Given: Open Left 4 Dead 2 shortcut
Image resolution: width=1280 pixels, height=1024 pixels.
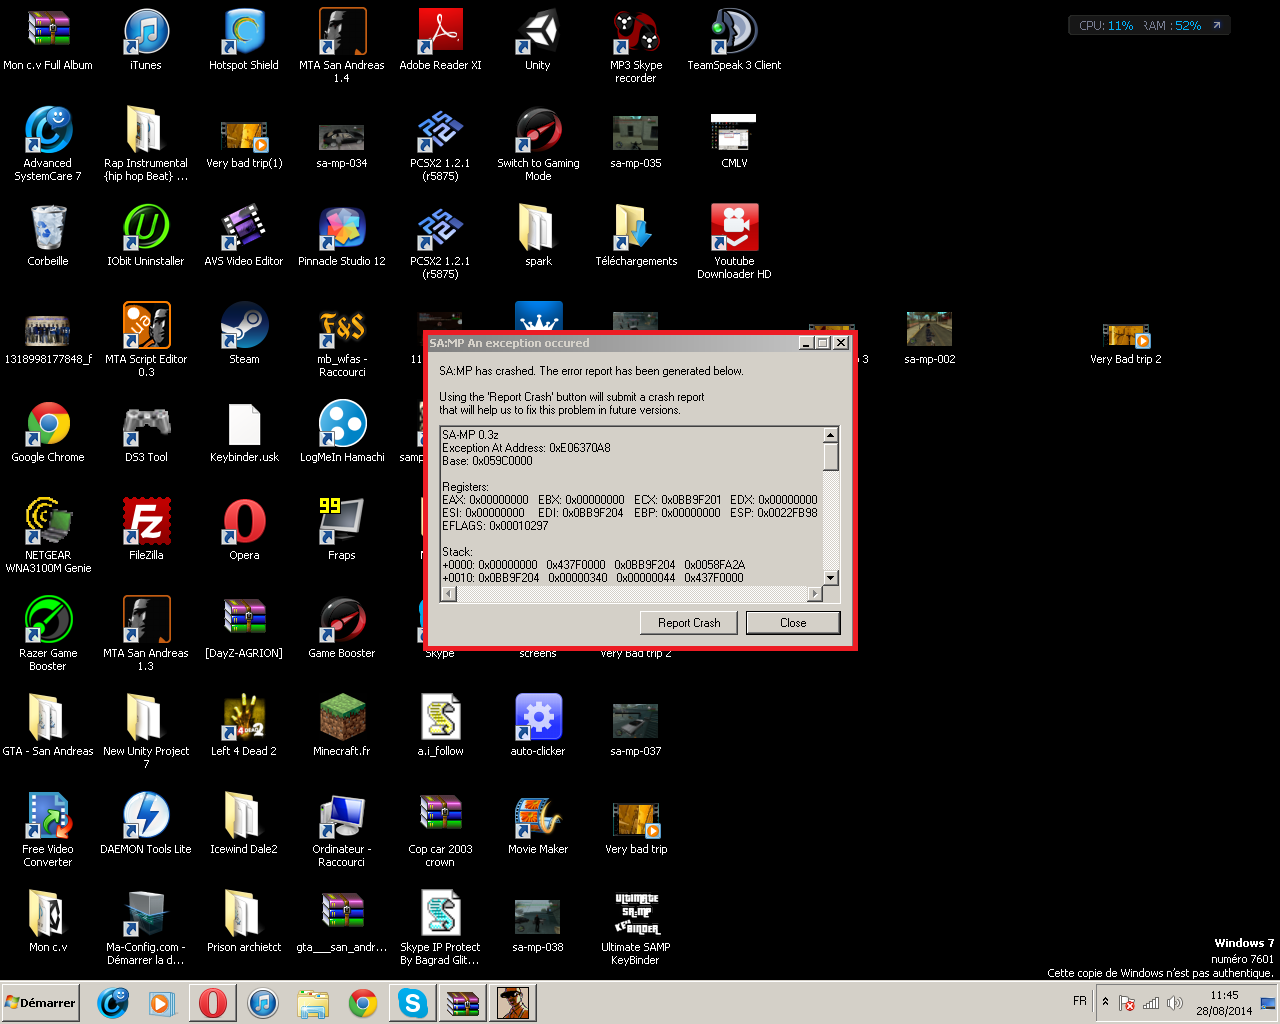Looking at the screenshot, I should coord(244,726).
